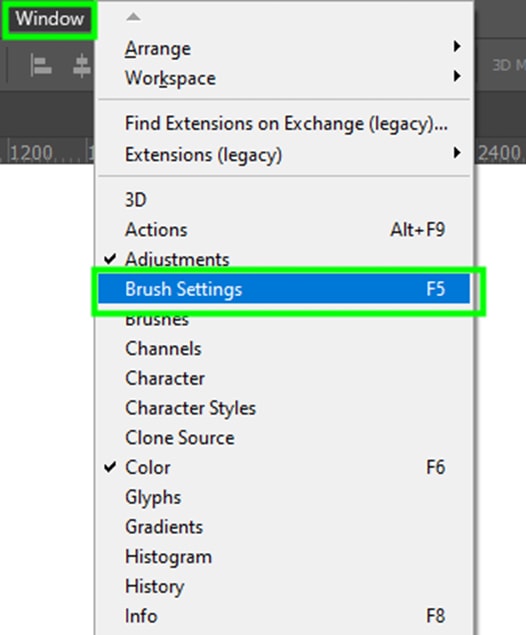Screen dimensions: 526x635
Task: Expand the Workspace submenu
Action: click(x=284, y=78)
